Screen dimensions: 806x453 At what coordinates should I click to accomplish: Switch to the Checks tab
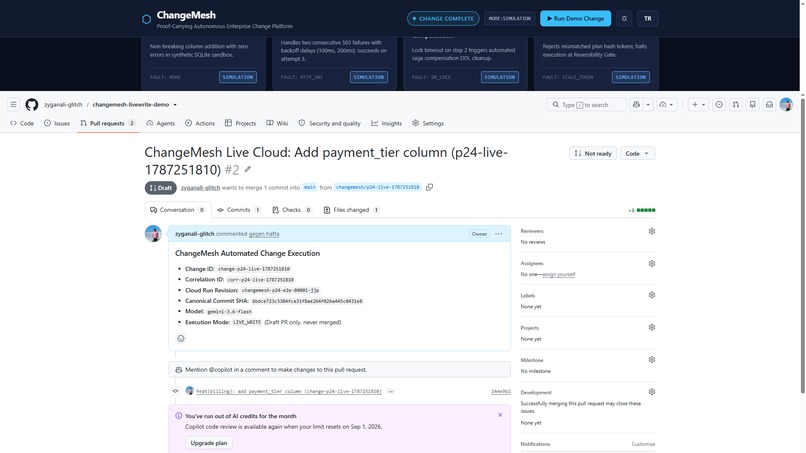[x=292, y=210]
